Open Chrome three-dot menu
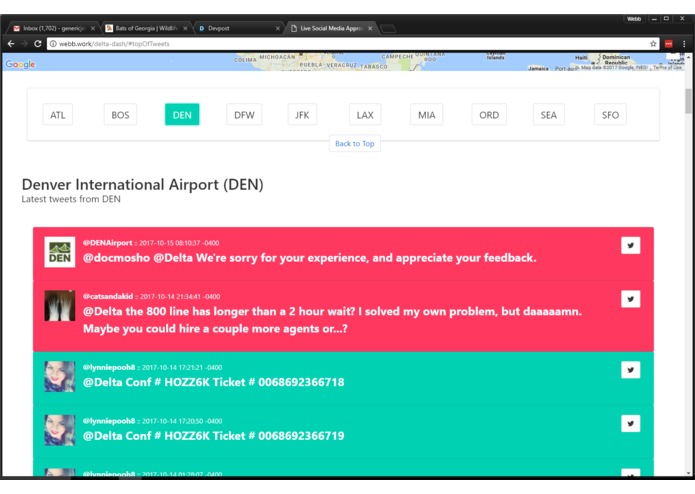 (x=684, y=44)
